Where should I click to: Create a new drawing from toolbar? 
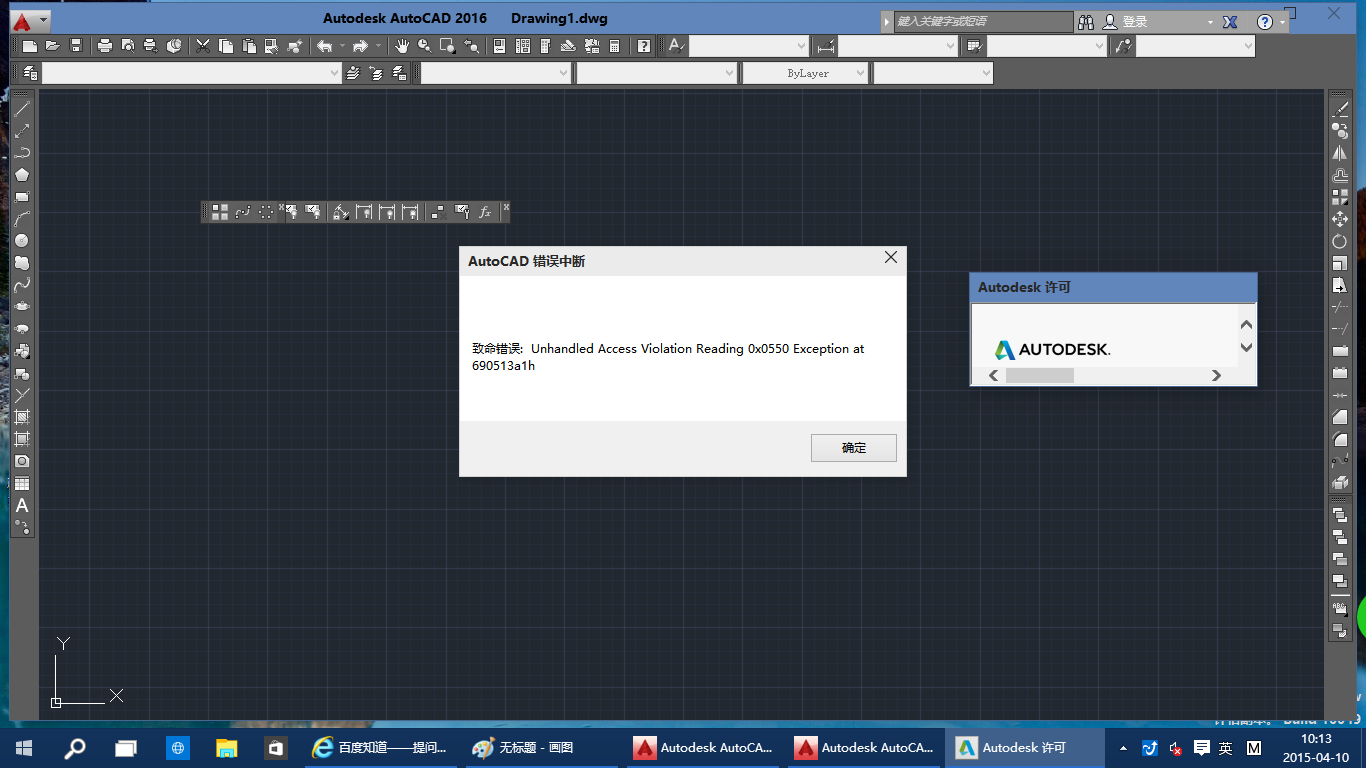tap(29, 46)
